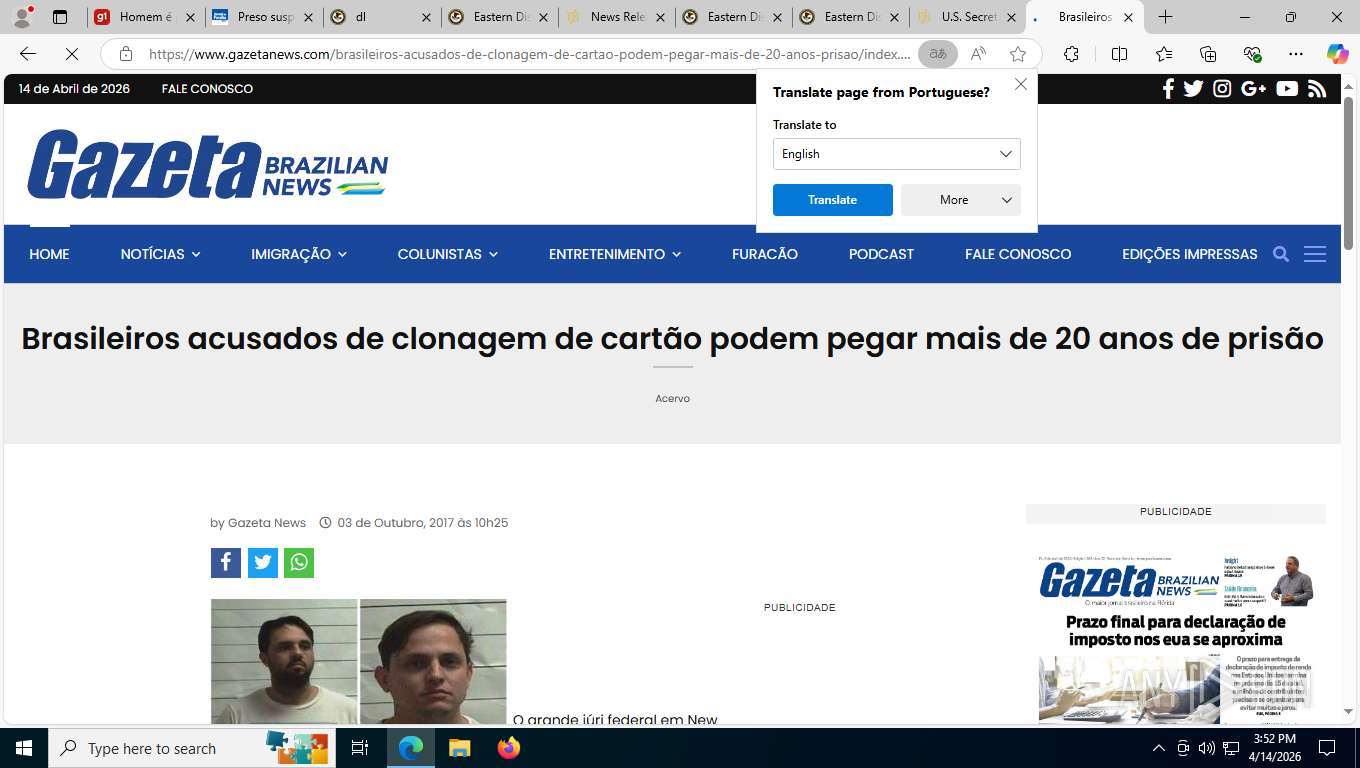Open the Gazeta printed edition ad image
The width and height of the screenshot is (1360, 768).
coord(1176,639)
